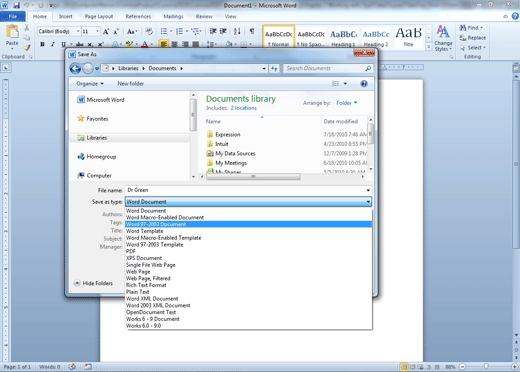Toggle Superscript formatting
This screenshot has width=520, height=372.
click(x=100, y=44)
